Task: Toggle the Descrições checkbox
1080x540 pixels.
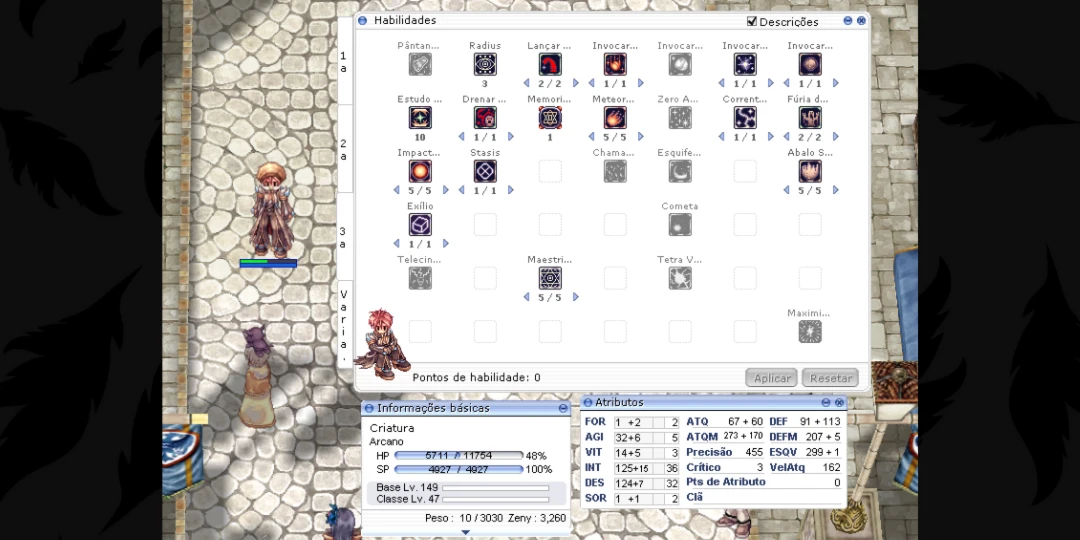Action: 752,21
